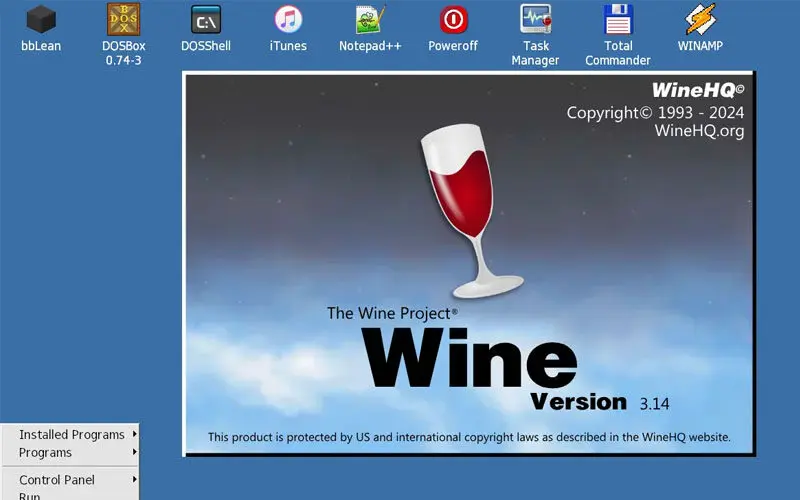Choose the Programs menu entry
The image size is (800, 500).
pyautogui.click(x=46, y=453)
